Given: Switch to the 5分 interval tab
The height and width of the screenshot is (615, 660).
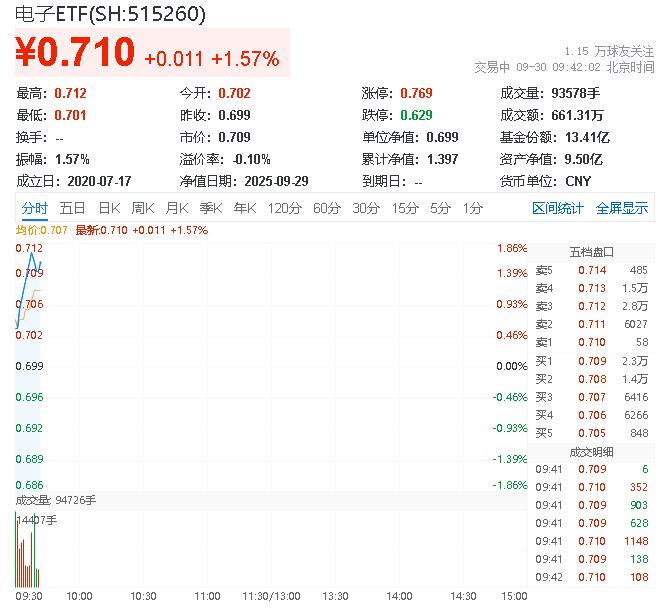Looking at the screenshot, I should 440,208.
